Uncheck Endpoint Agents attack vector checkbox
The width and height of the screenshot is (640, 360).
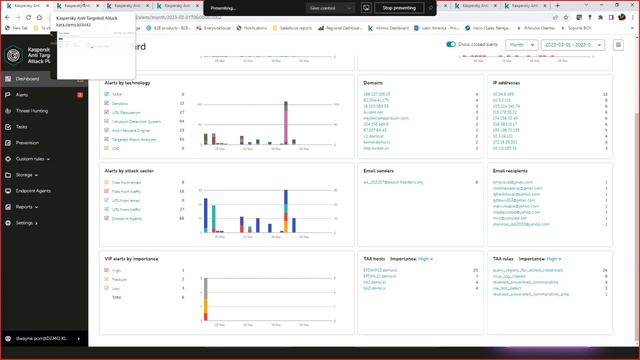pyautogui.click(x=107, y=218)
